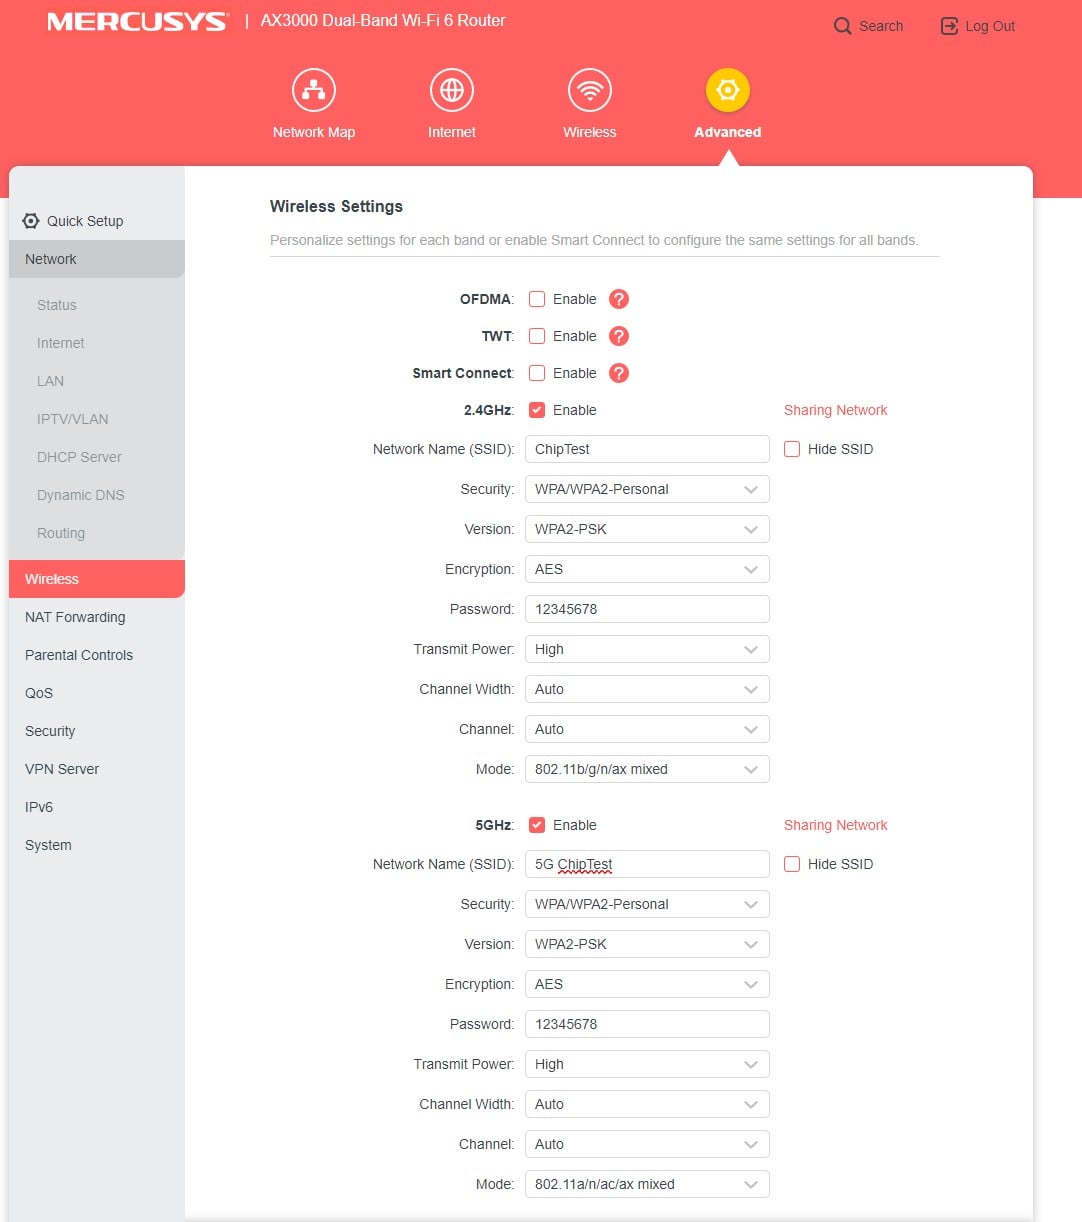1082x1222 pixels.
Task: Click the Quick Setup link
Action: coord(85,221)
